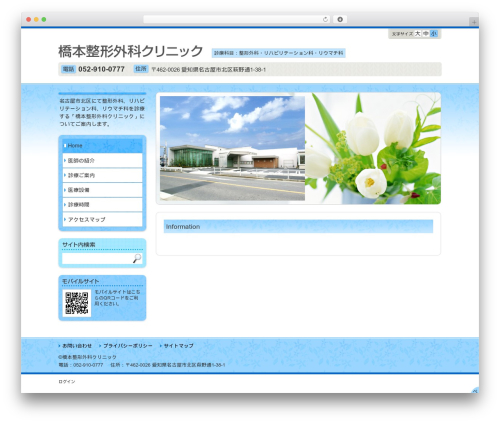
Task: Click the 診療科目 specialties banner
Action: (x=279, y=53)
